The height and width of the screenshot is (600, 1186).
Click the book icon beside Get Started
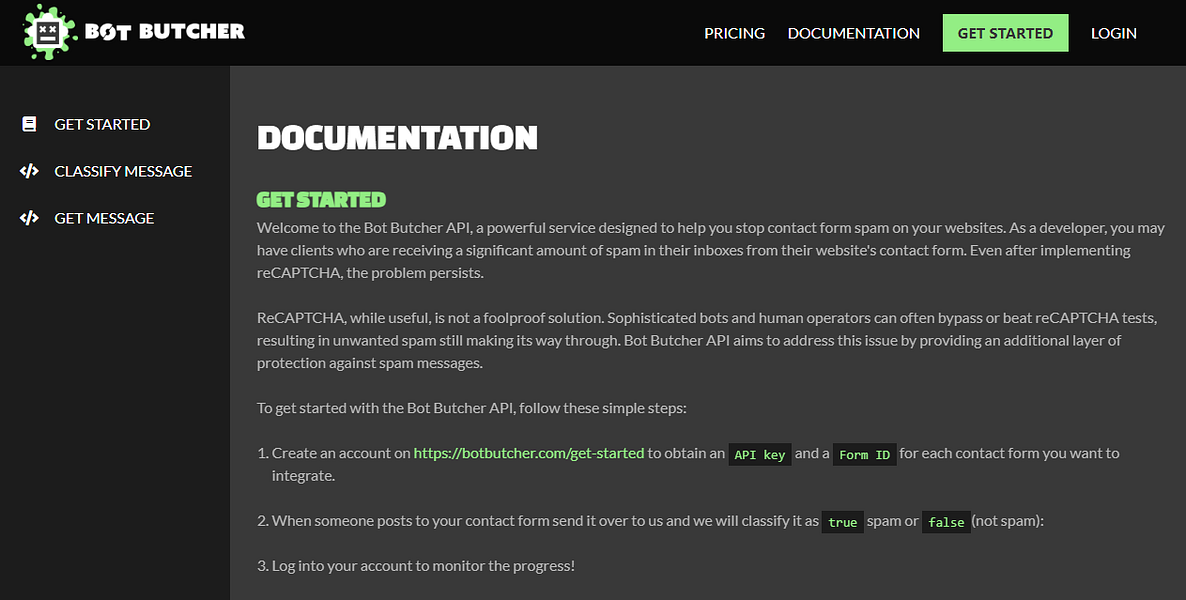pos(29,124)
